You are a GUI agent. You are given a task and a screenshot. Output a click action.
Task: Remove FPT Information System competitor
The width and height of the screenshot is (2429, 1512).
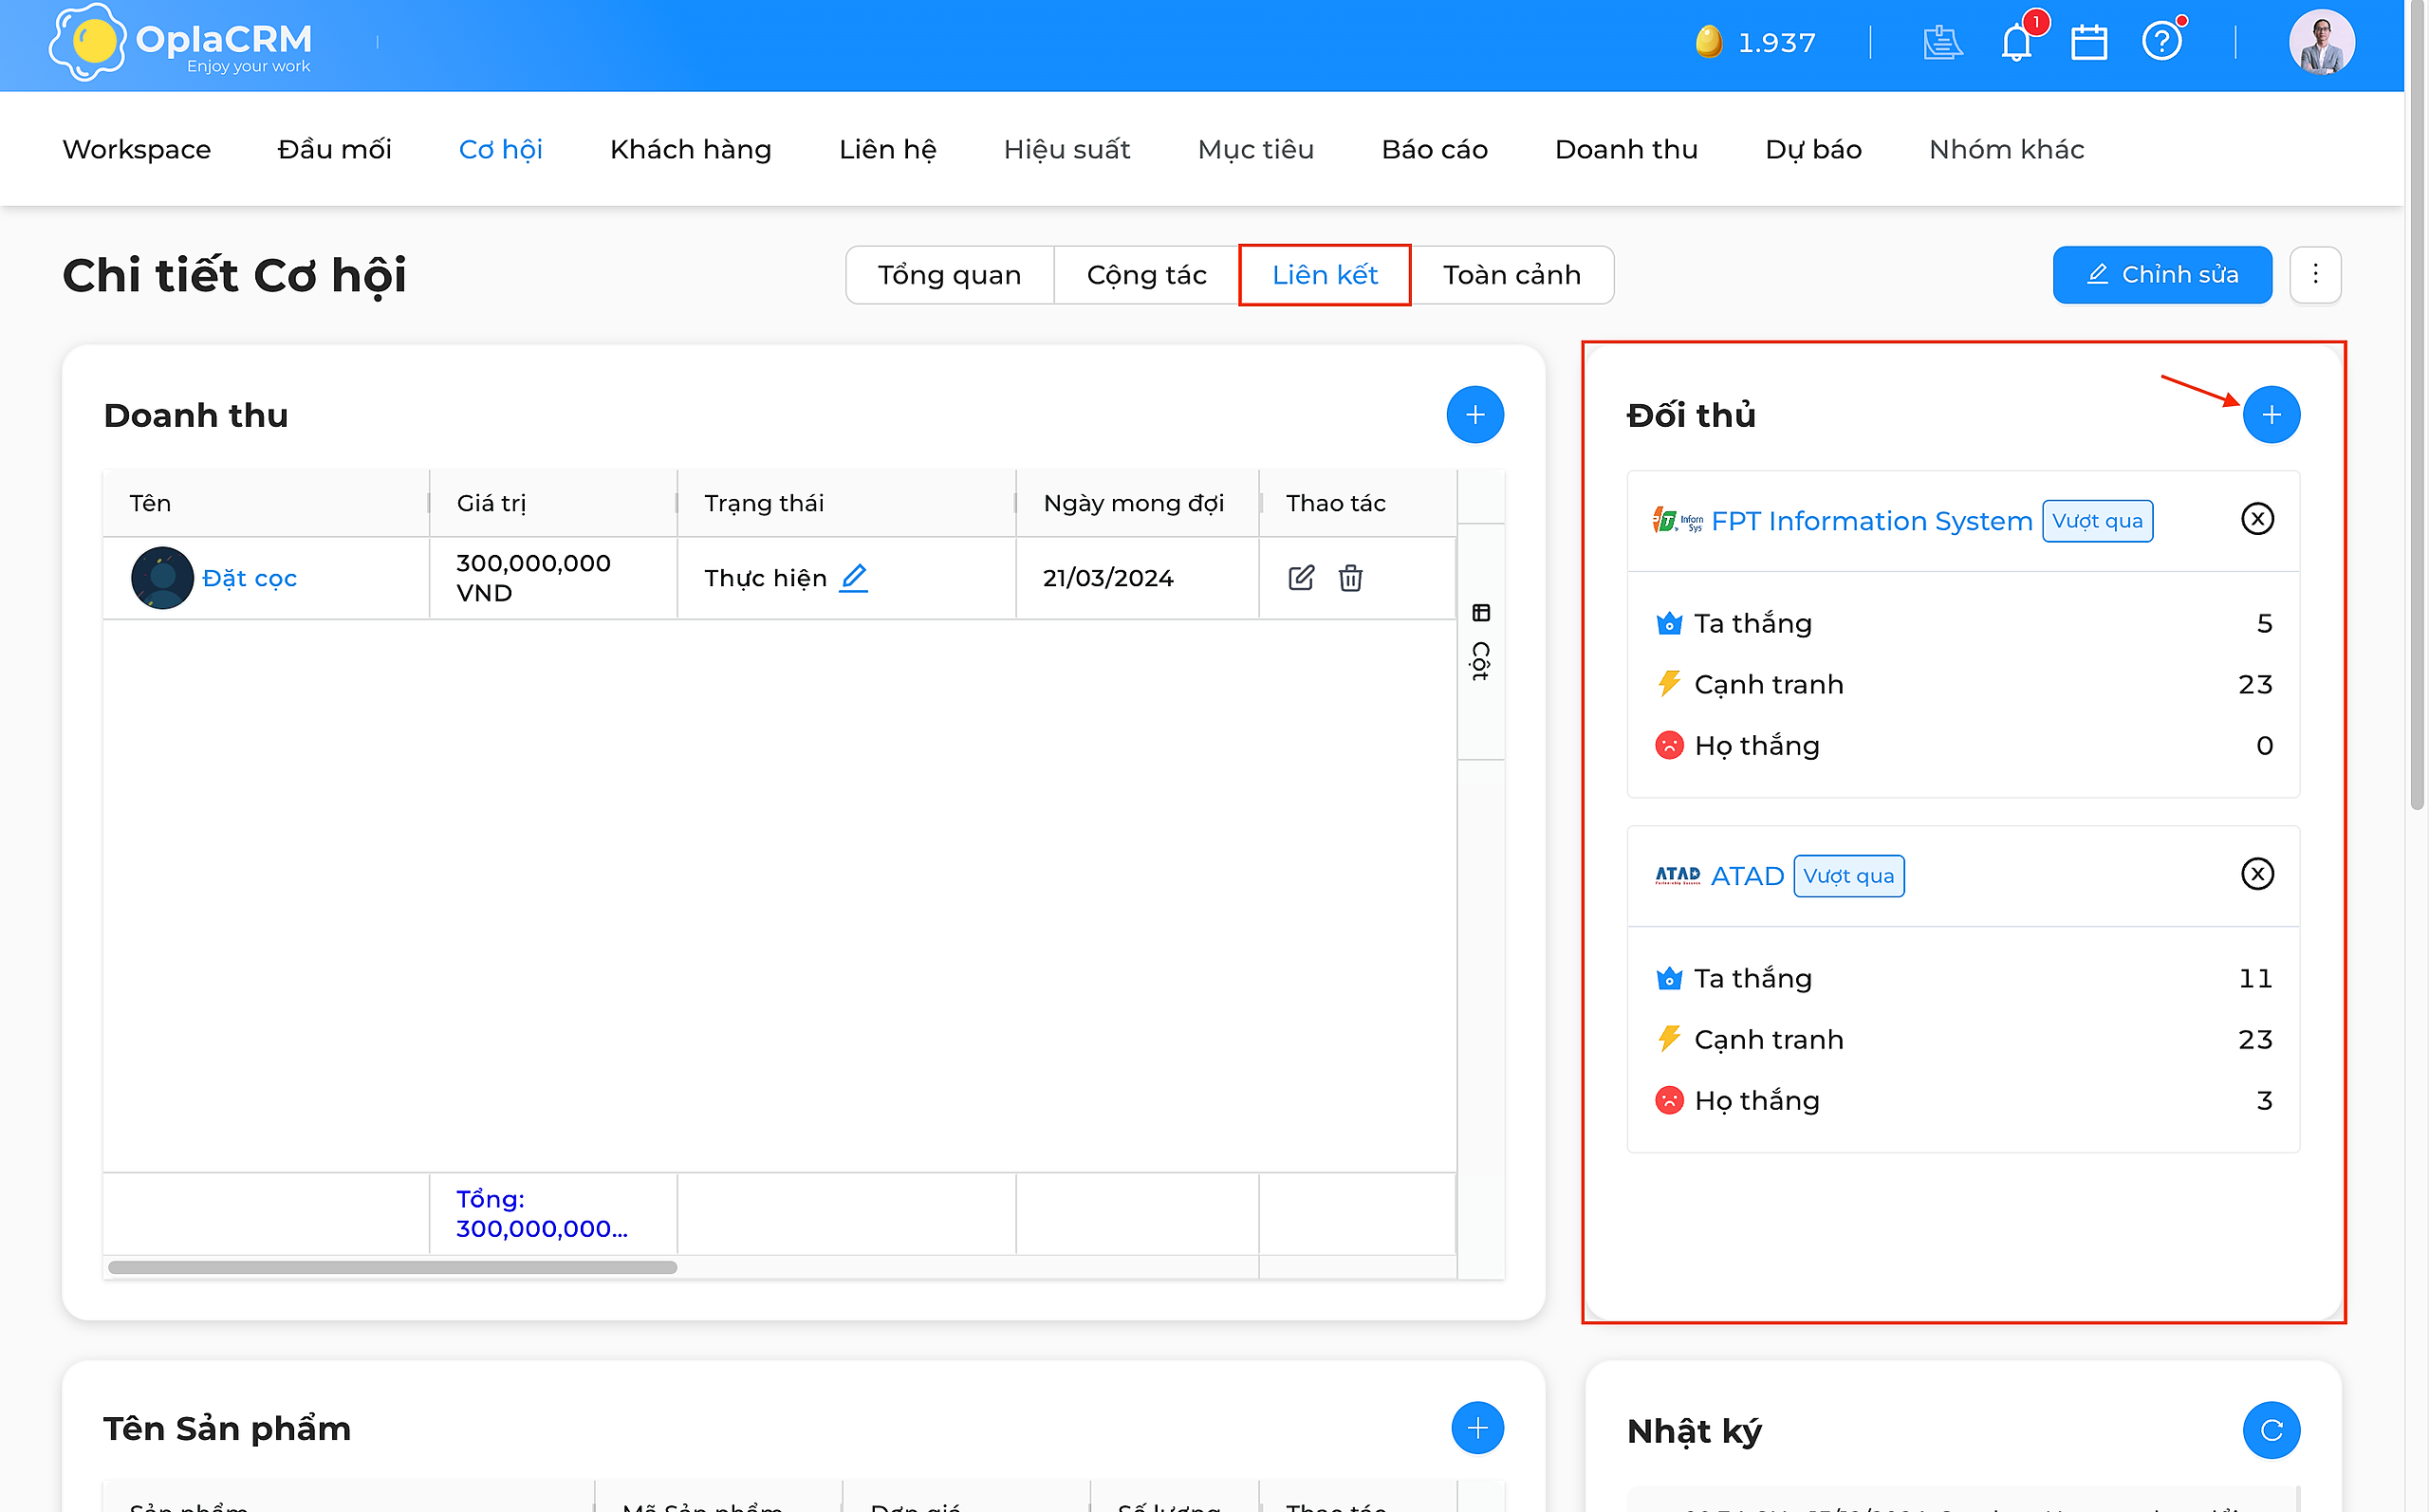pos(2257,519)
